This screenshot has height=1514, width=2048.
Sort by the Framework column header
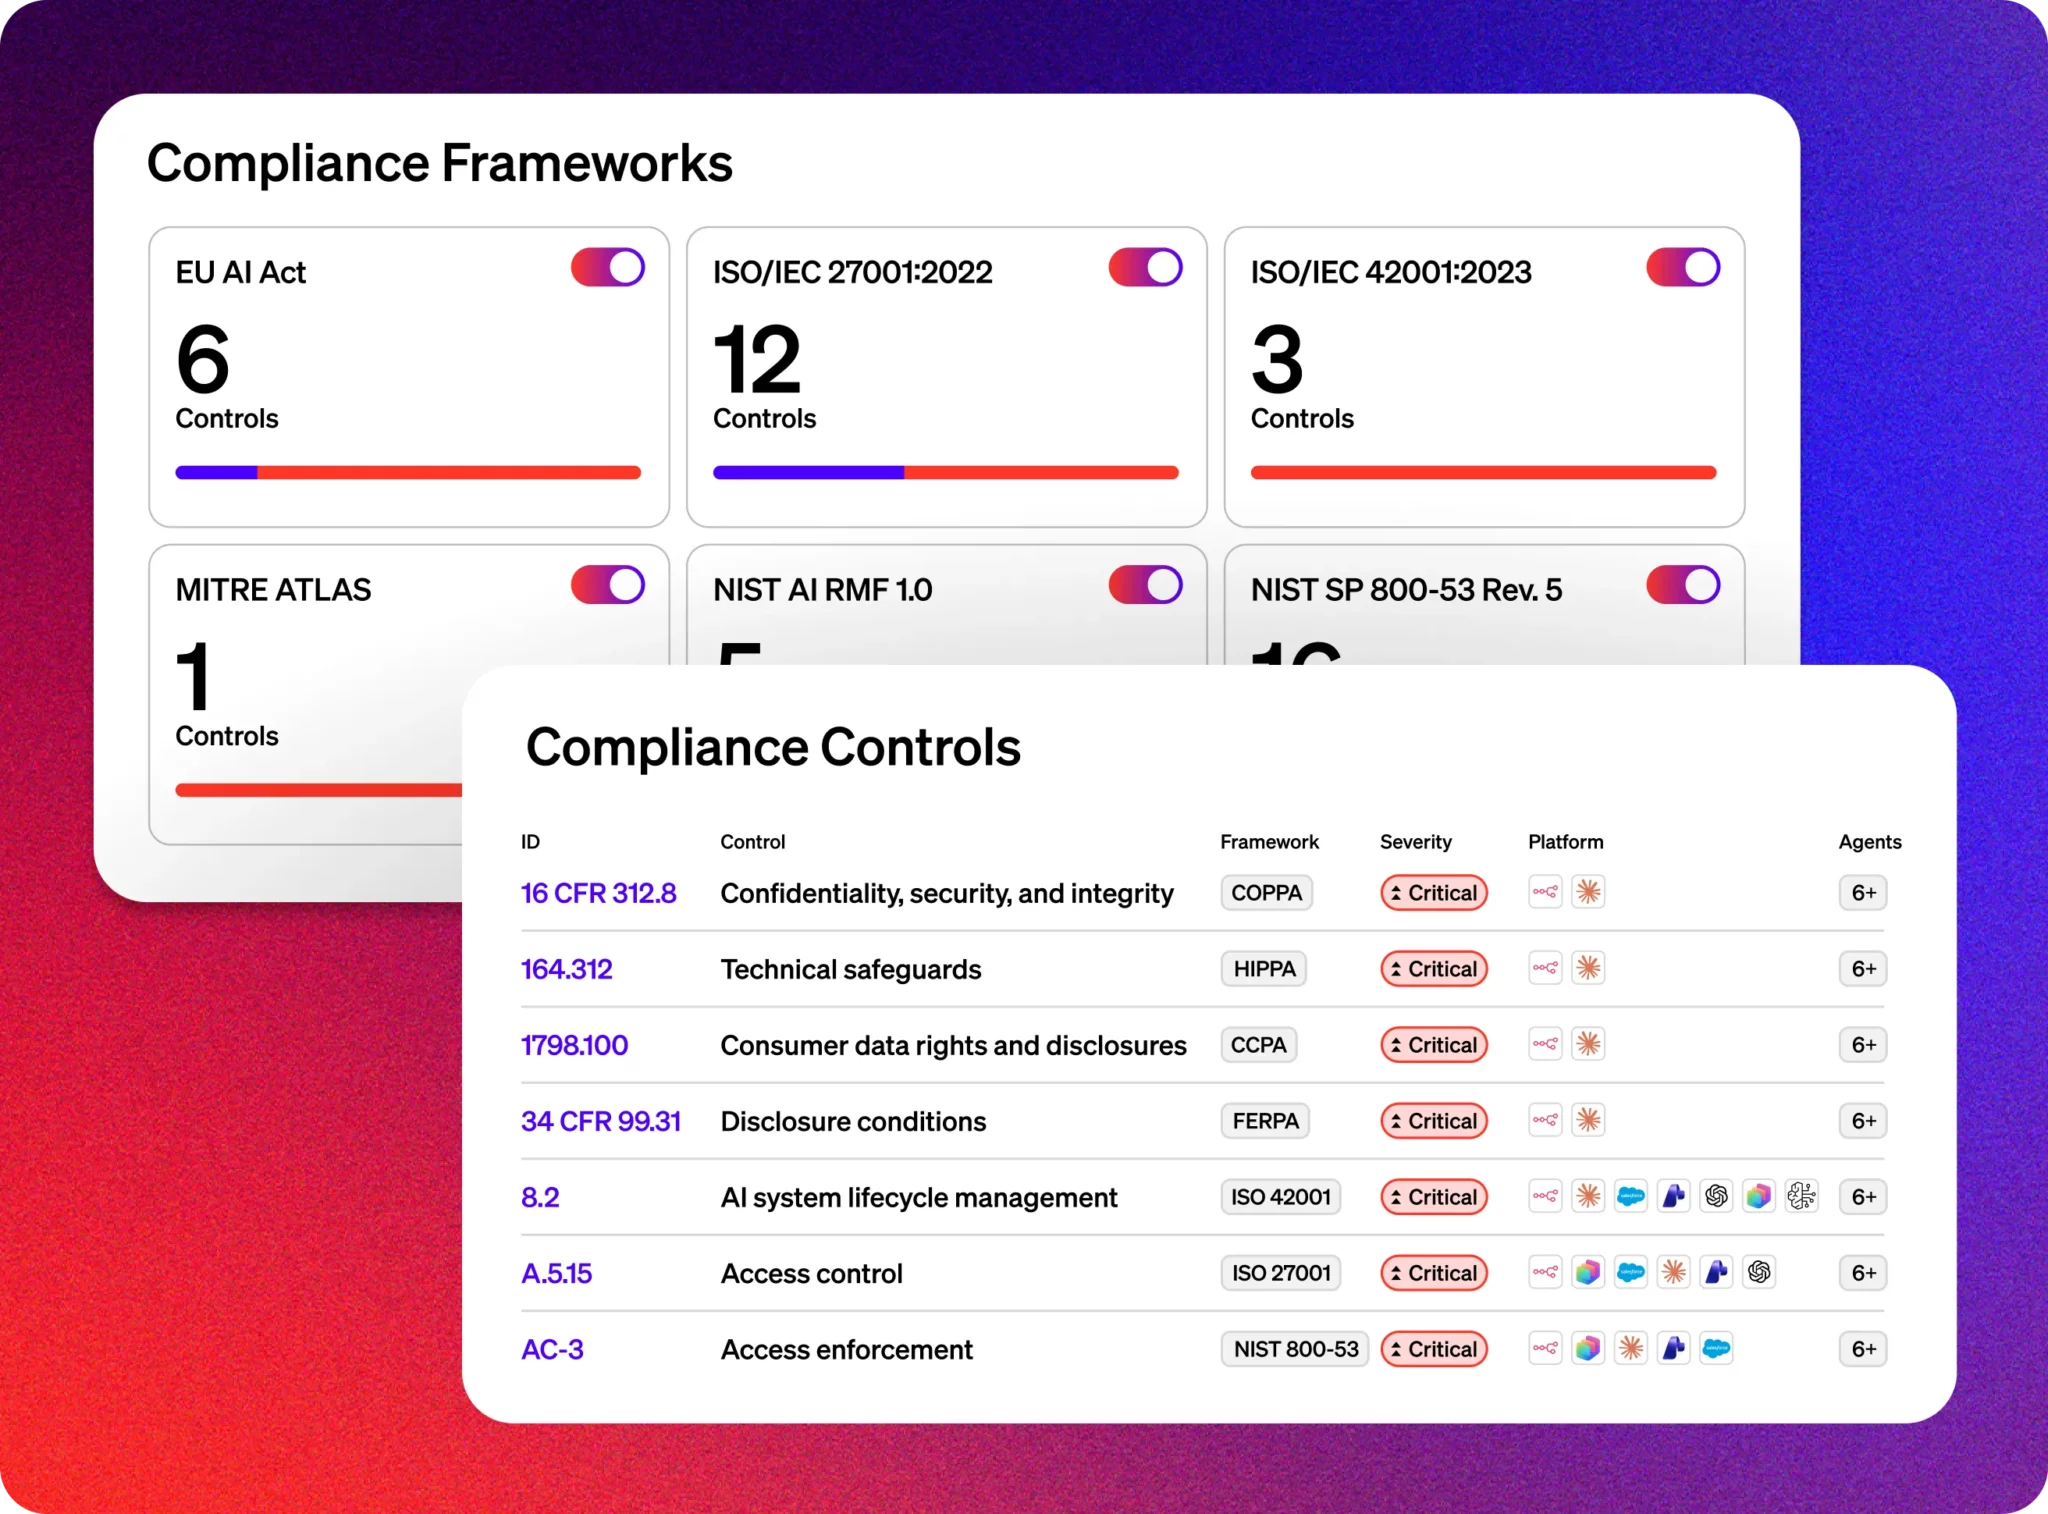pyautogui.click(x=1269, y=842)
